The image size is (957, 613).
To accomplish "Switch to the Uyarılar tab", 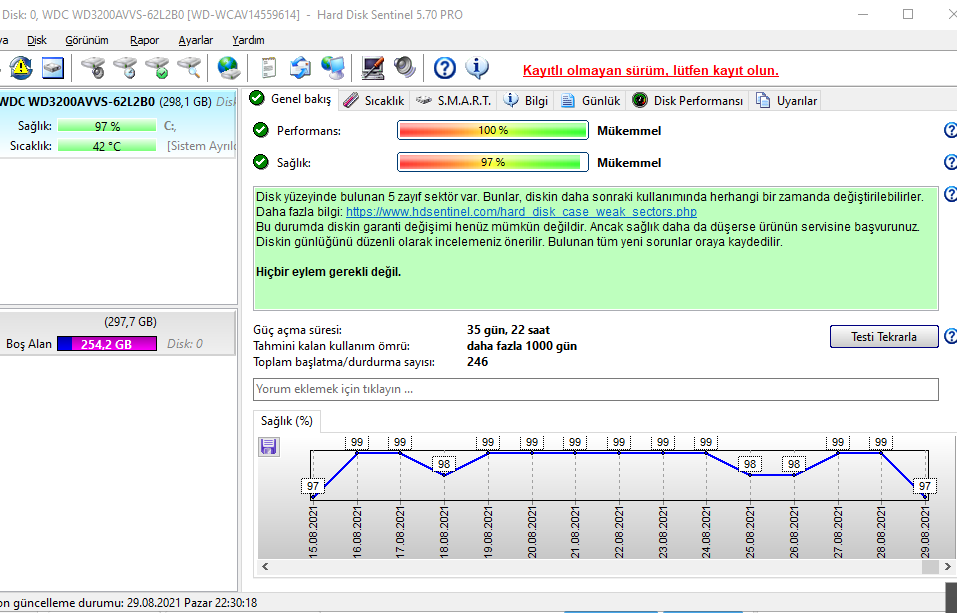I will pyautogui.click(x=786, y=101).
